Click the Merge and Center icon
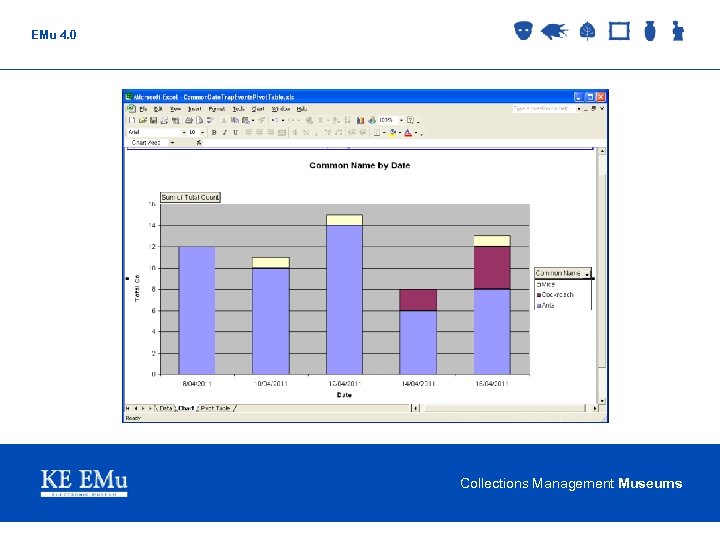This screenshot has height=540, width=720. pos(282,132)
